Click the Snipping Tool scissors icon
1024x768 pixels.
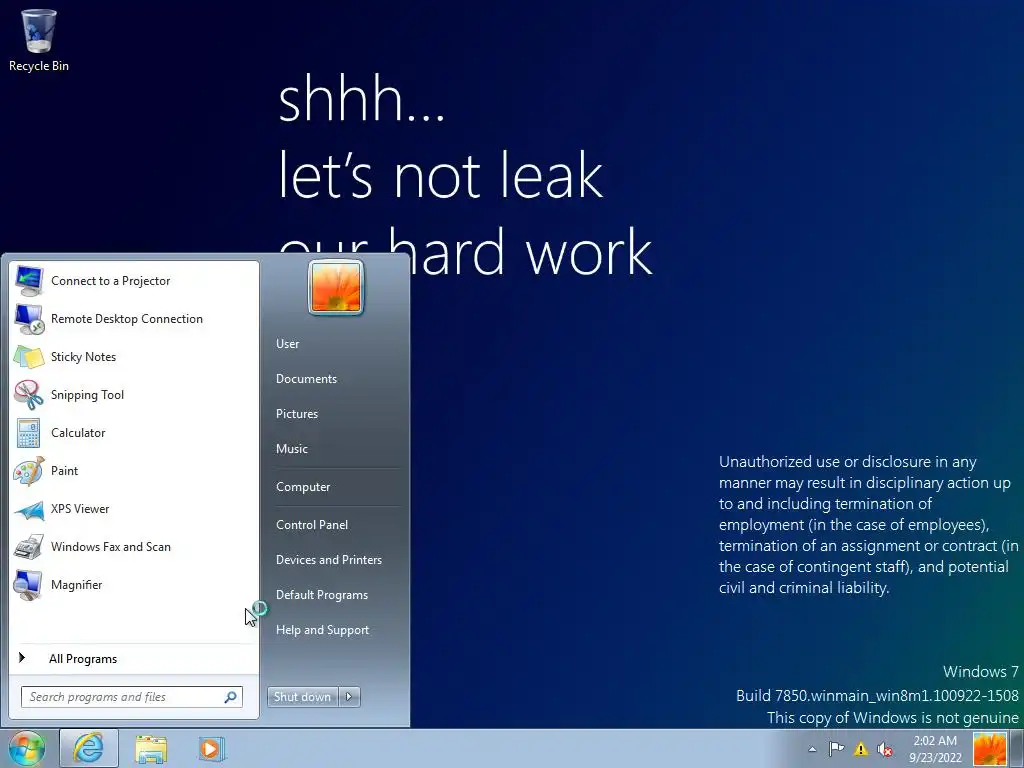pos(29,394)
